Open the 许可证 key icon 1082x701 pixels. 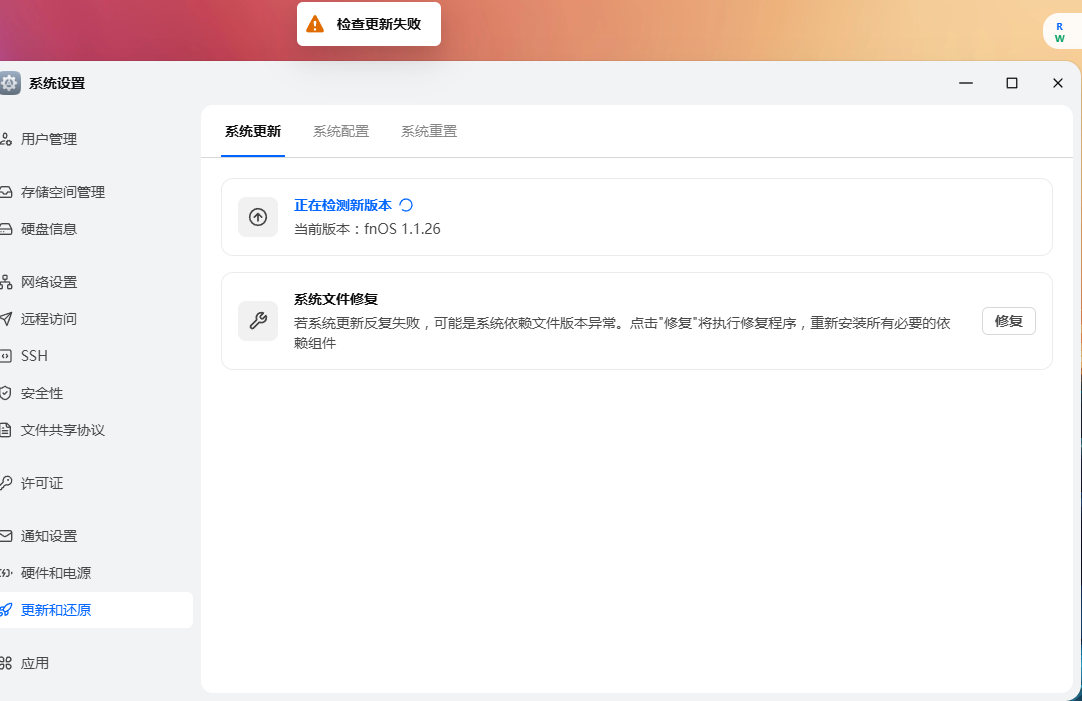pyautogui.click(x=6, y=483)
